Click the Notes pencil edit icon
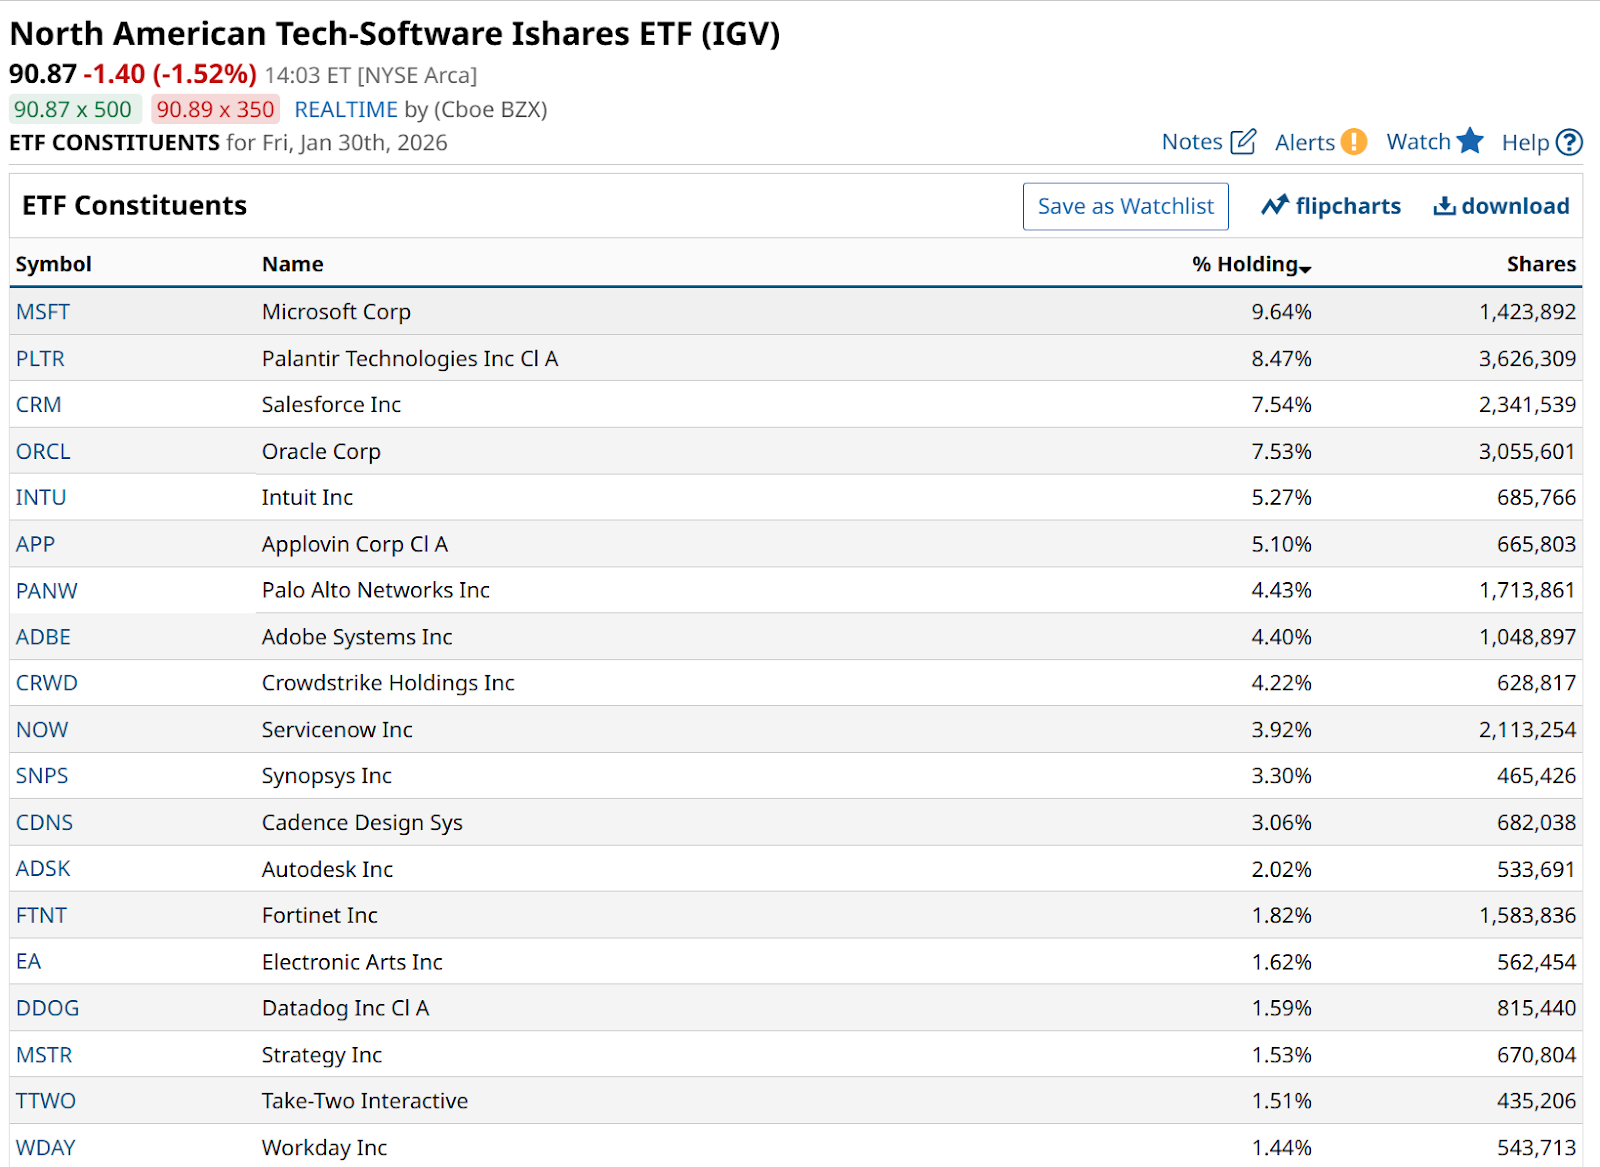This screenshot has width=1600, height=1167. pyautogui.click(x=1243, y=142)
